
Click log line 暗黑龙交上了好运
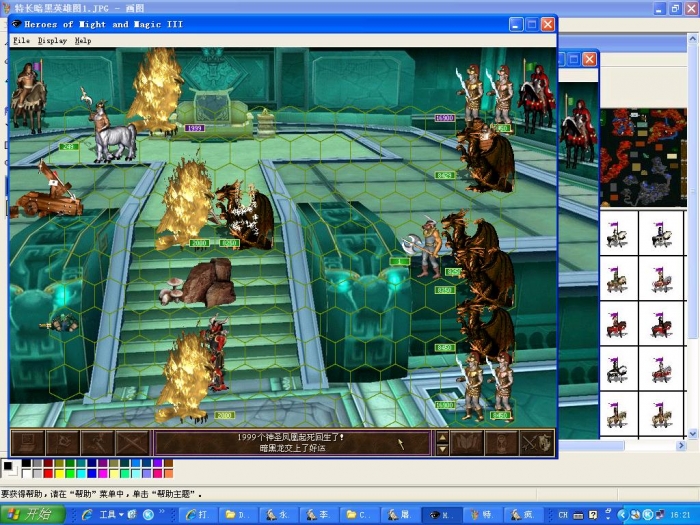292,448
